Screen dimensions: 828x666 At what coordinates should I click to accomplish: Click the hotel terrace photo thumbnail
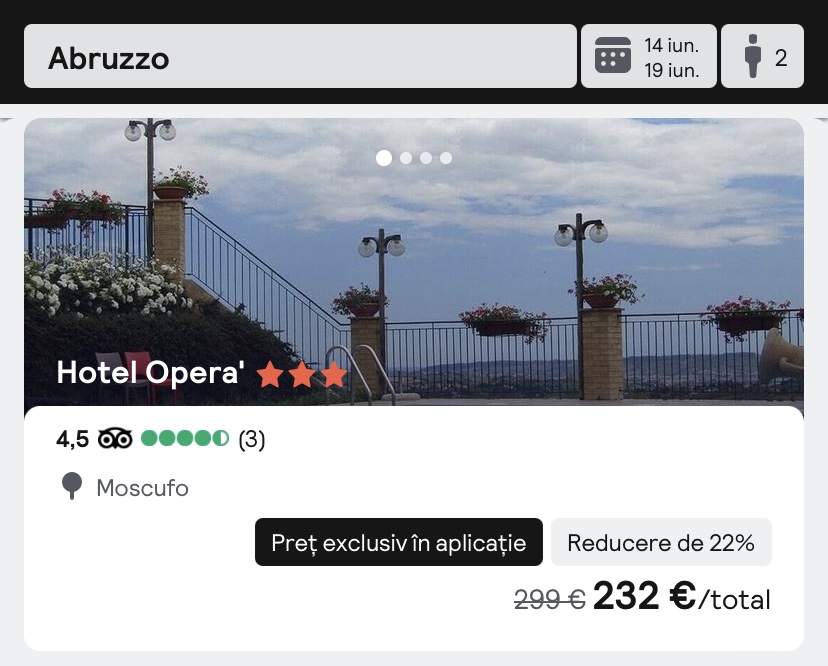pos(414,262)
